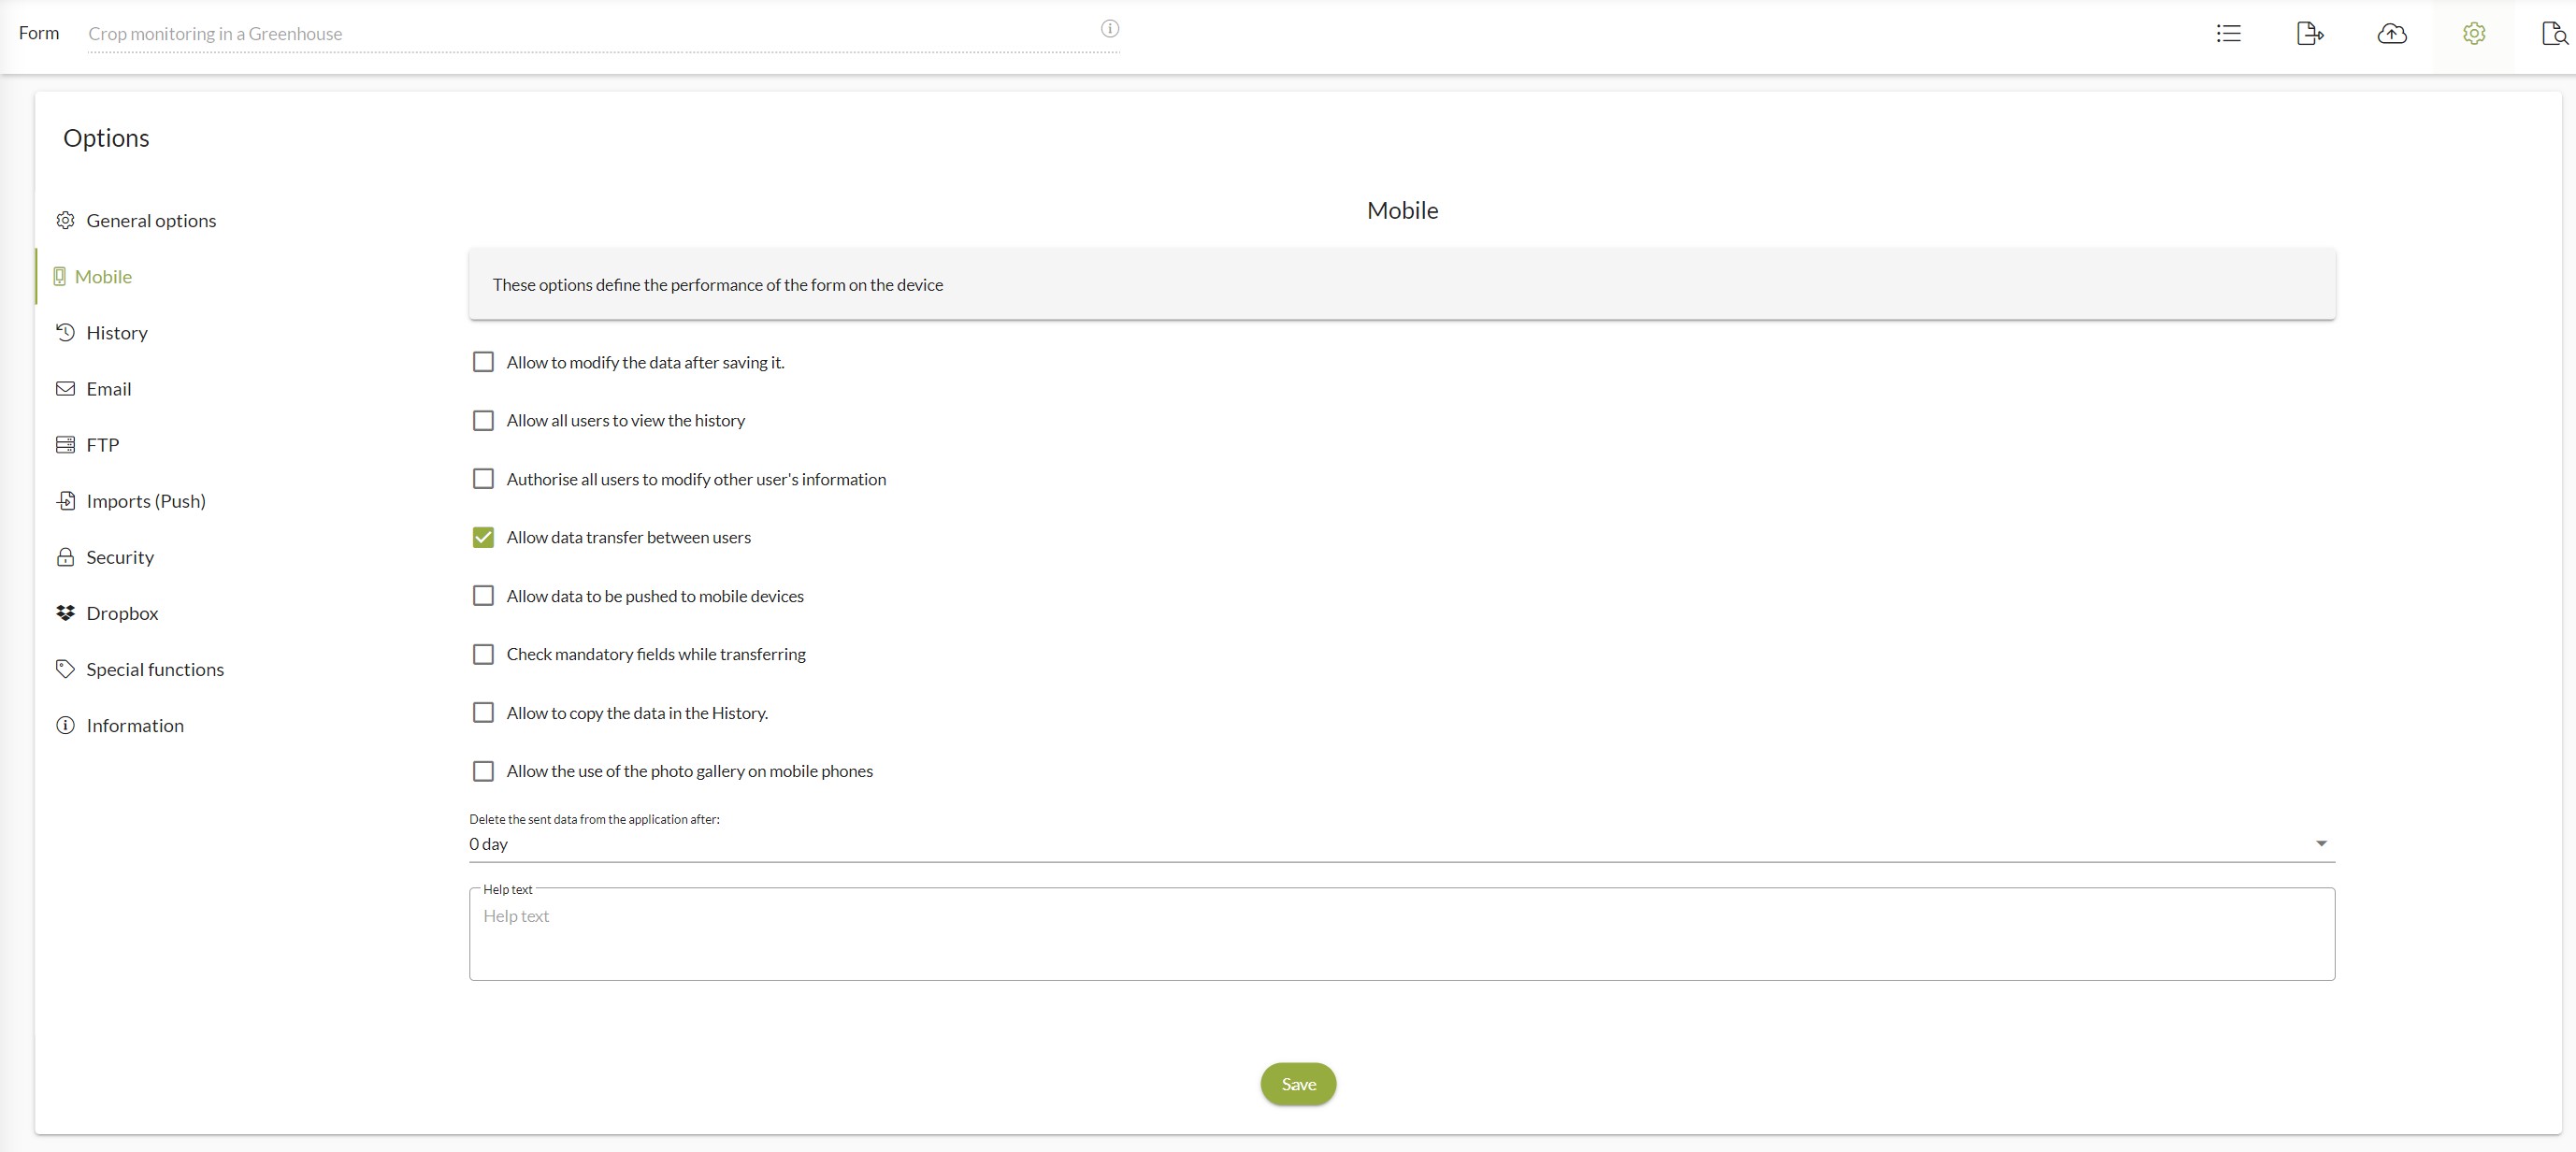Open the settings gear icon
Viewport: 2576px width, 1152px height.
click(2472, 33)
